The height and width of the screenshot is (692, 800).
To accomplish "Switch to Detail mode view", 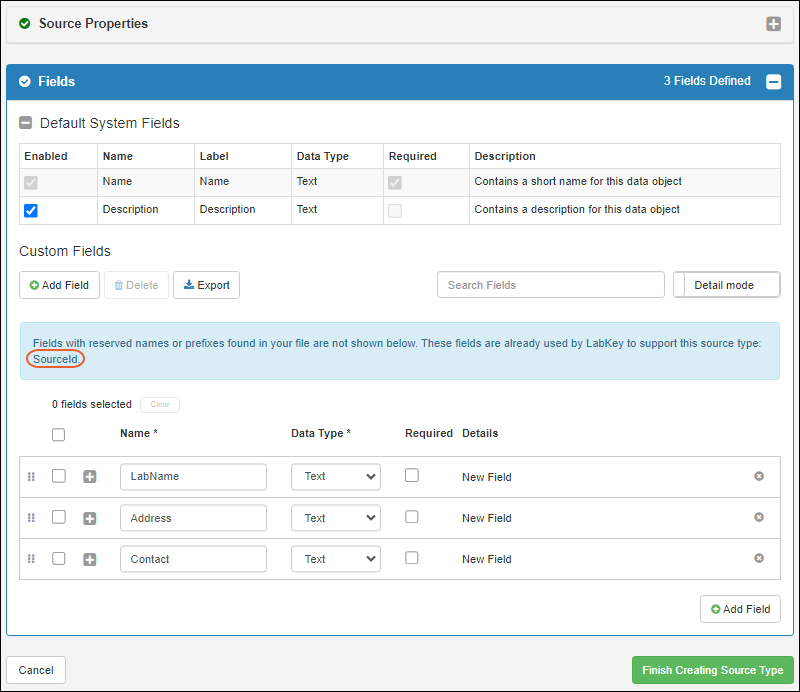I will coord(726,285).
